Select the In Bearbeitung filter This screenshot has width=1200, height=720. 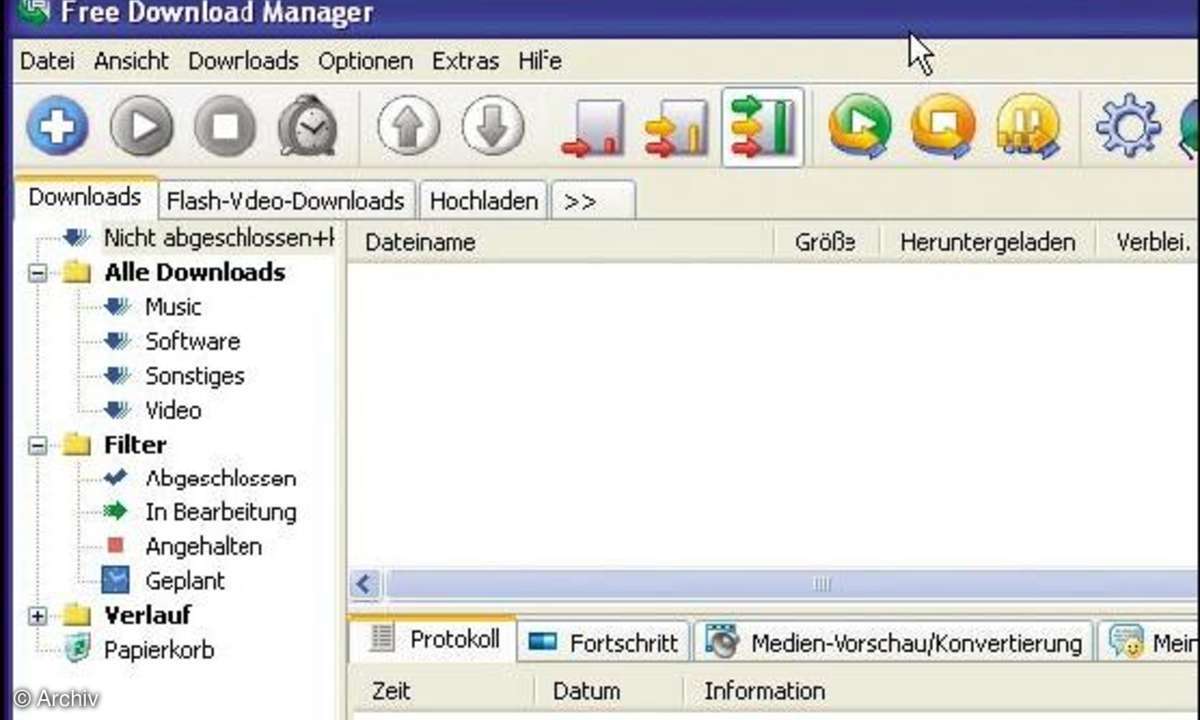point(220,512)
